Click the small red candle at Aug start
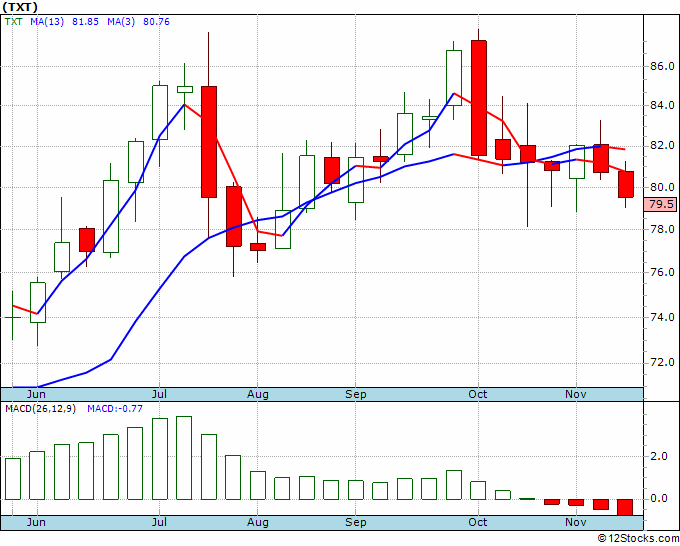This screenshot has height=546, width=680. click(258, 247)
